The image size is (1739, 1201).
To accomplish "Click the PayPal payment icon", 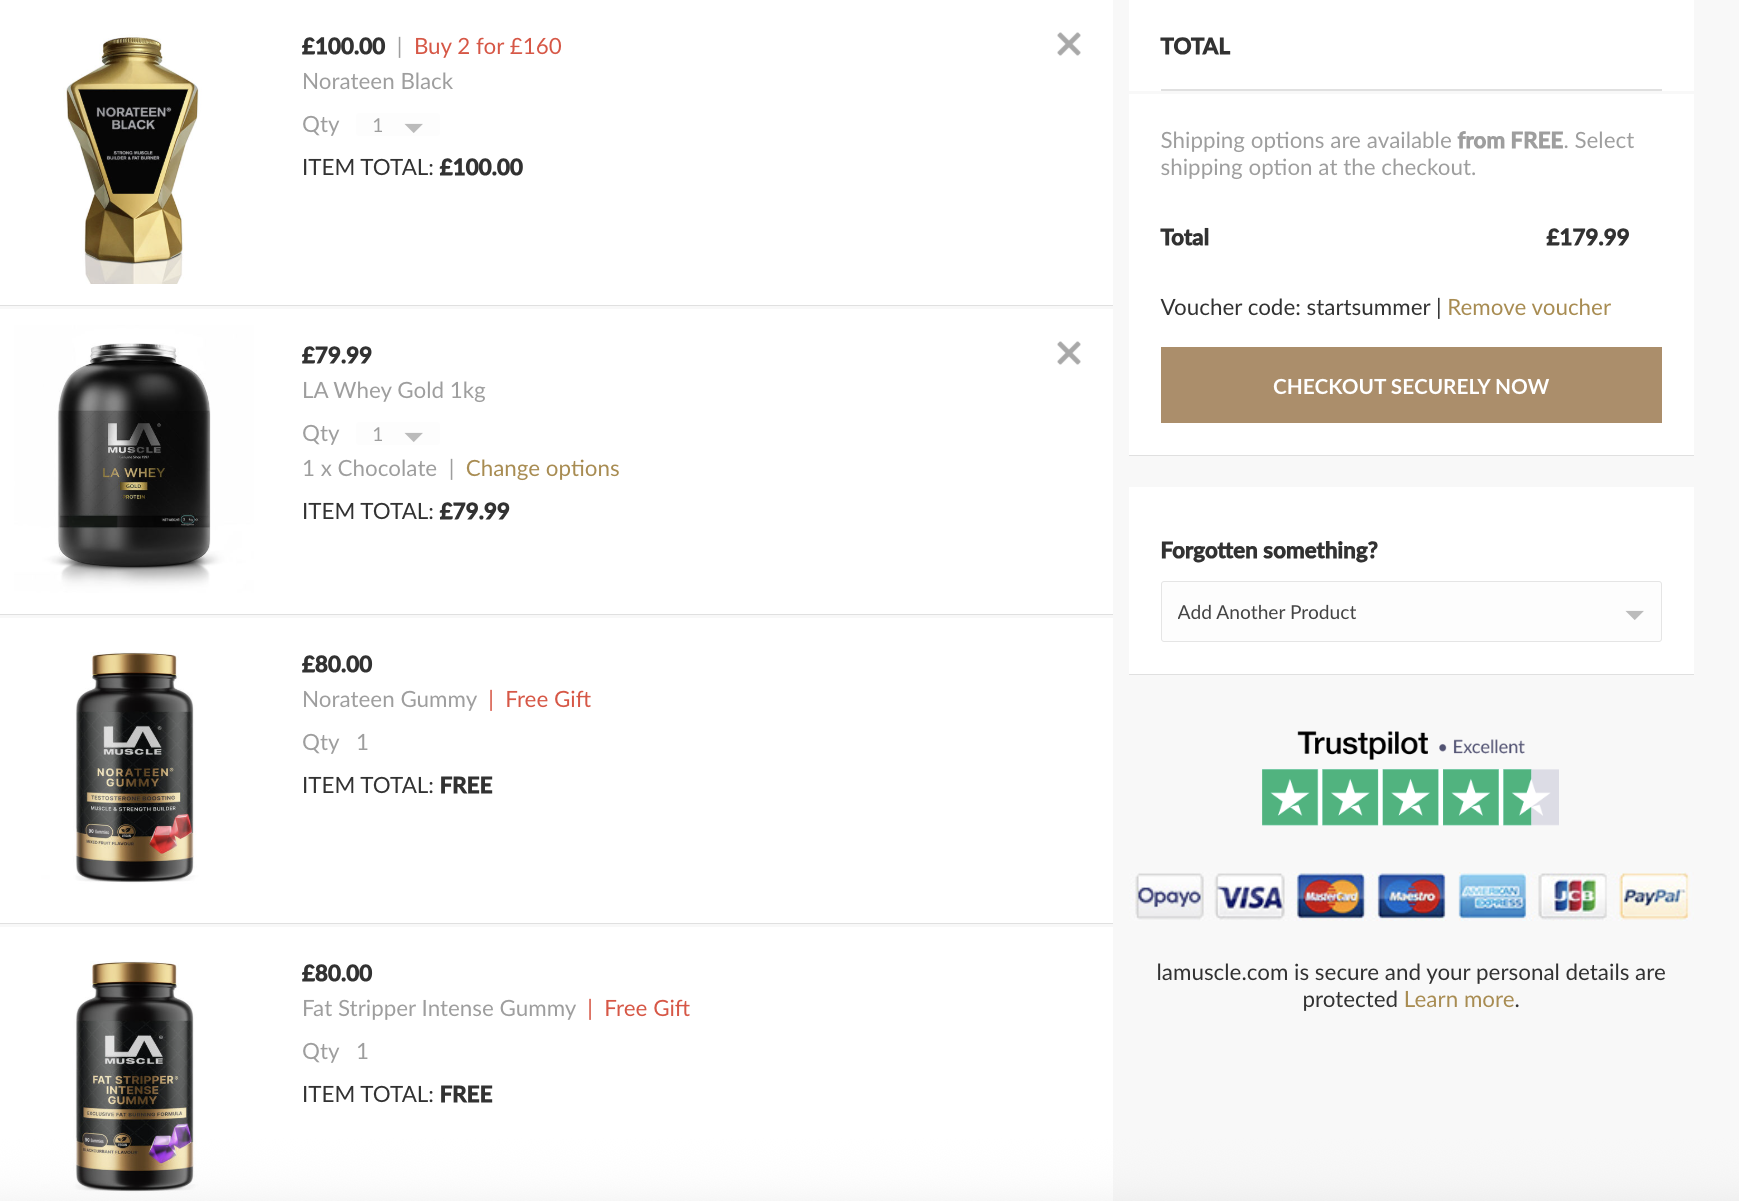I will point(1653,896).
